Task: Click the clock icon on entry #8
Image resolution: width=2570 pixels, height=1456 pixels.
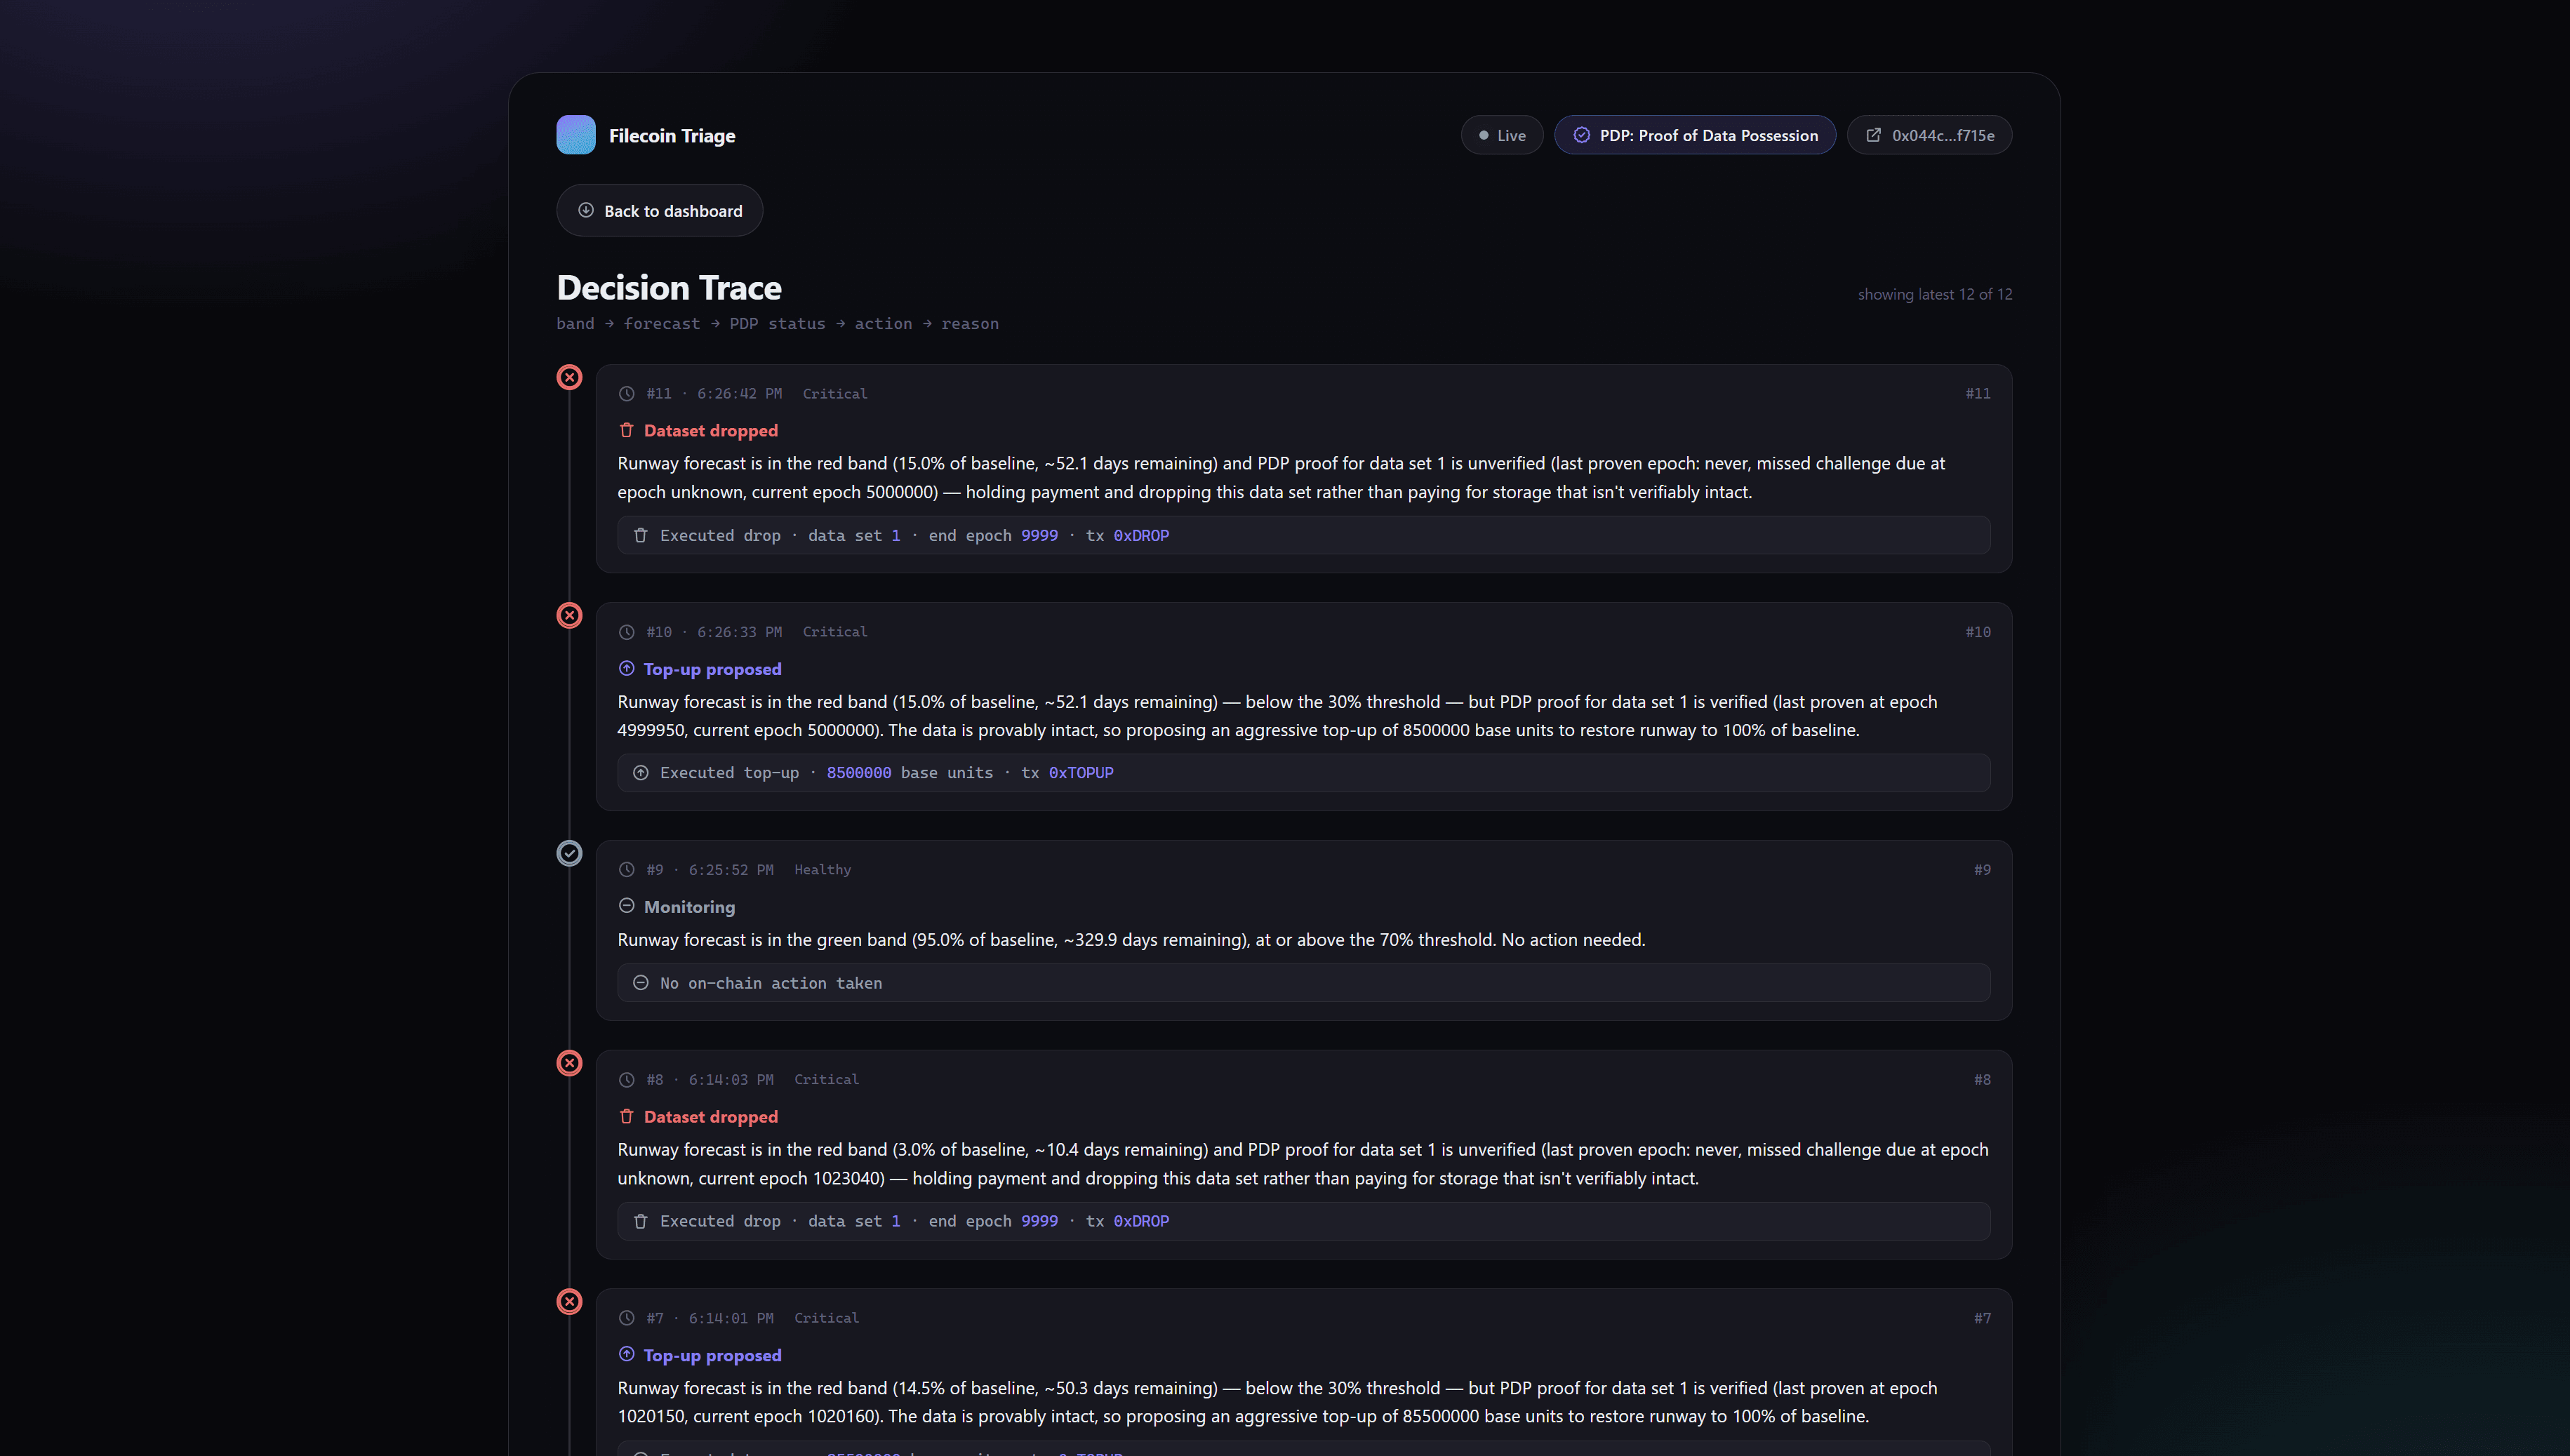Action: (627, 1080)
